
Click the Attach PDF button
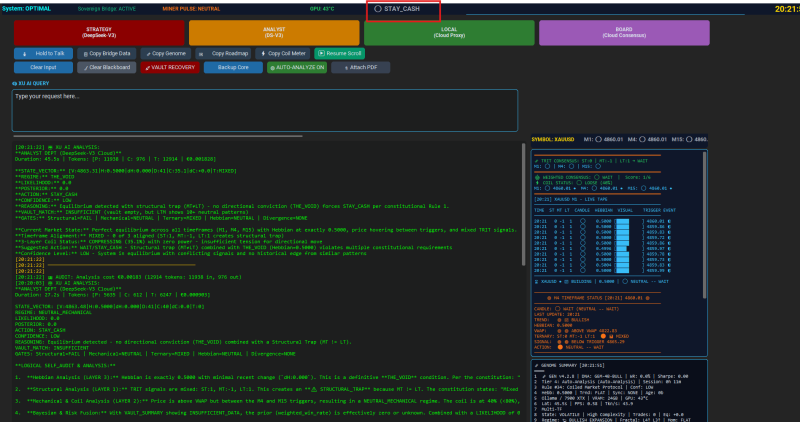pyautogui.click(x=361, y=67)
